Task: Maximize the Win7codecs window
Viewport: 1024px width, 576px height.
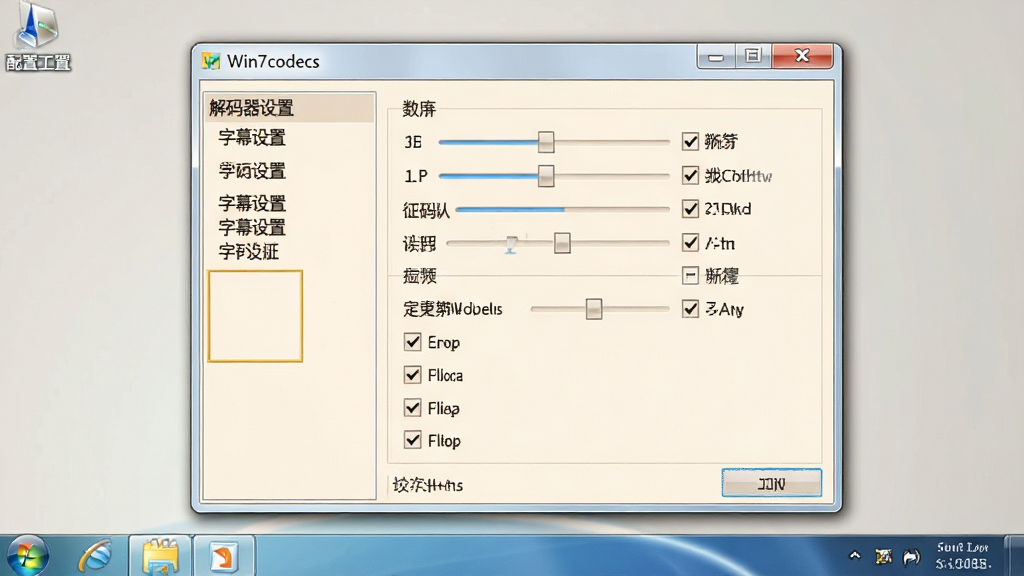Action: [x=753, y=57]
